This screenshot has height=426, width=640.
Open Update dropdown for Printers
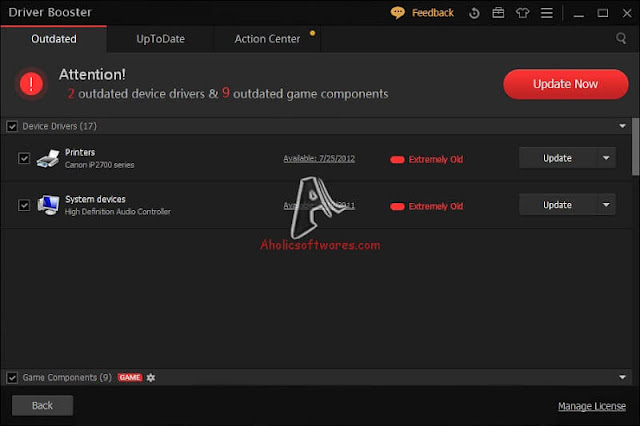[606, 158]
